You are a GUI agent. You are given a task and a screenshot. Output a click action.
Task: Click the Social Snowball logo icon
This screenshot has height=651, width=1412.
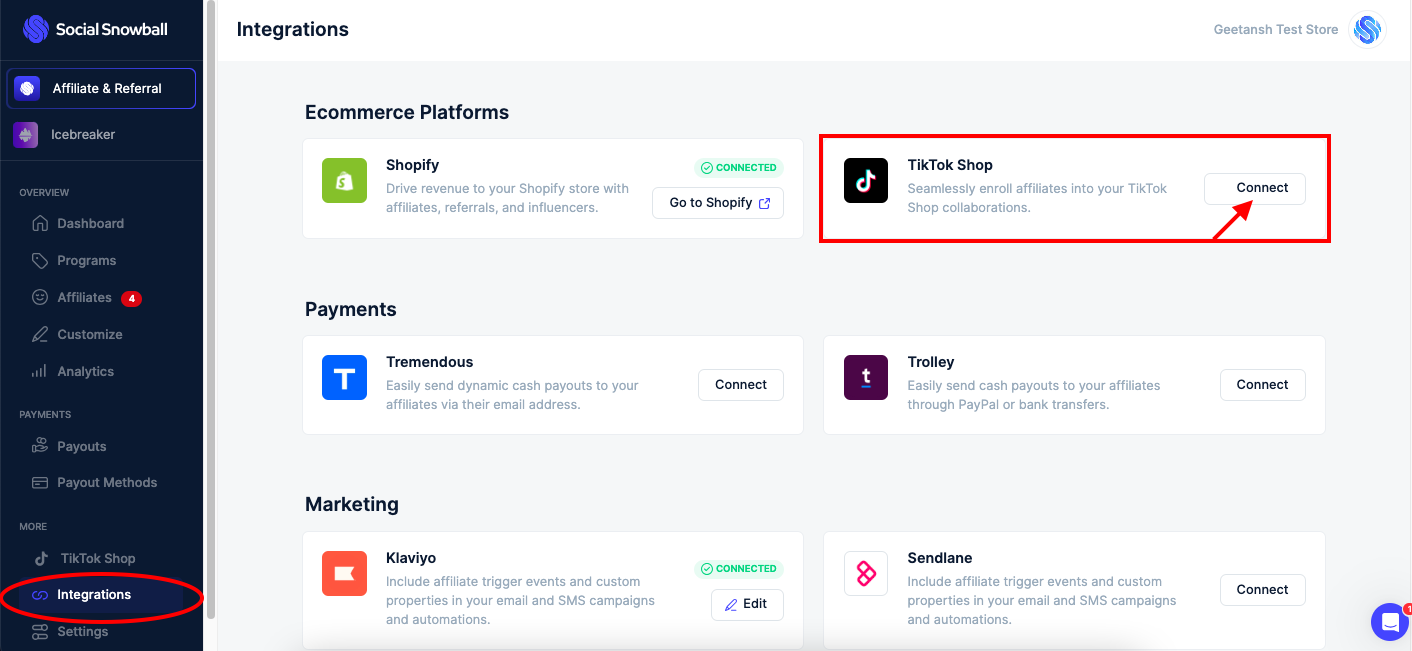click(x=36, y=29)
